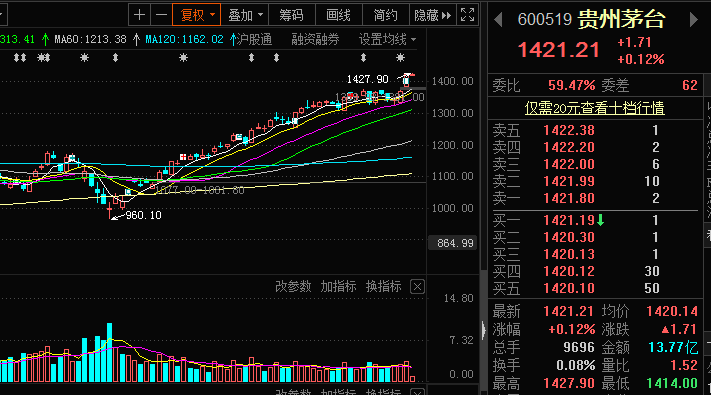Select the 画线 drawing tool
The height and width of the screenshot is (395, 711).
coord(338,15)
